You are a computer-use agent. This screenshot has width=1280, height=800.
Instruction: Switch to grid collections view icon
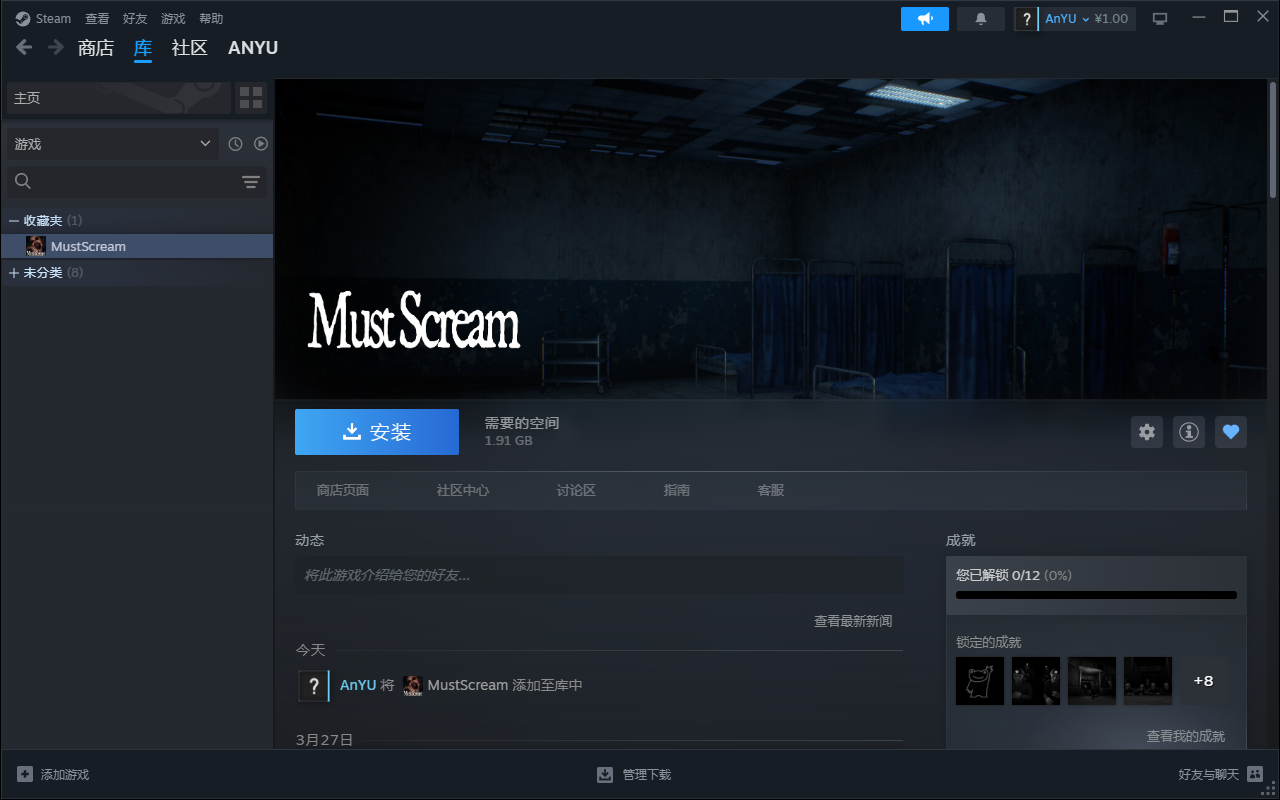251,98
